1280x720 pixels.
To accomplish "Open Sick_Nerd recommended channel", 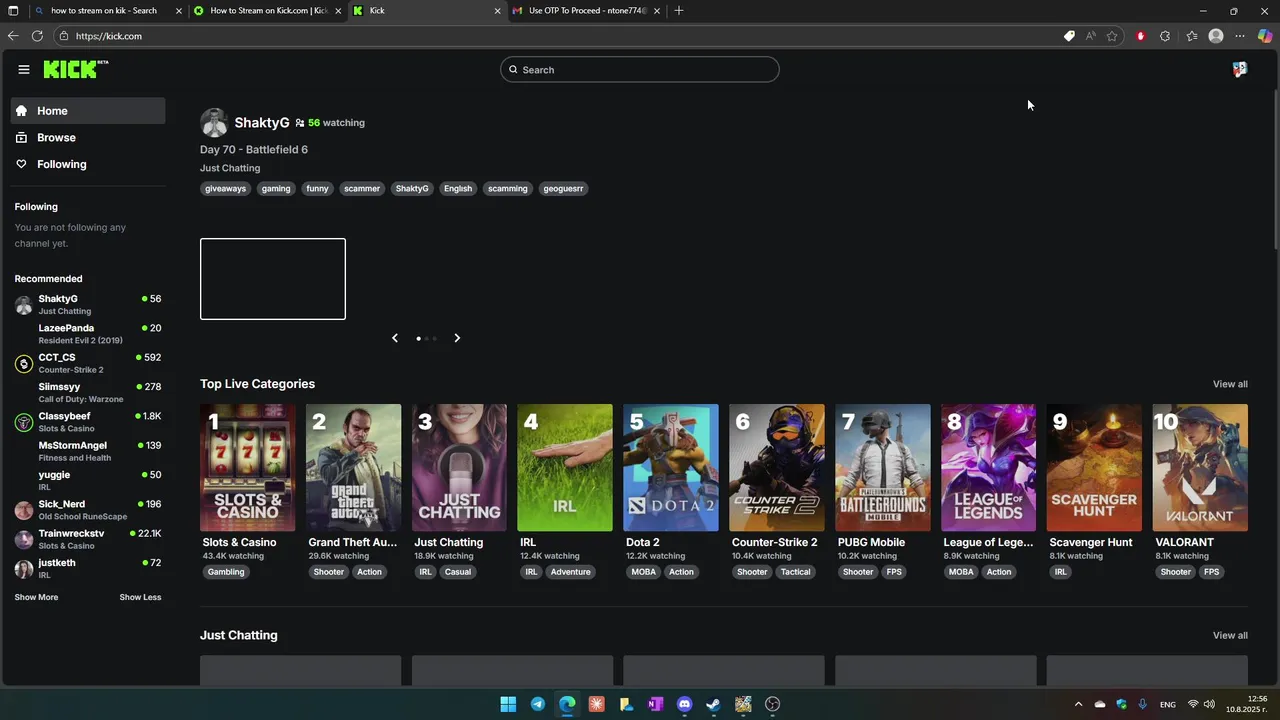I will tap(88, 510).
